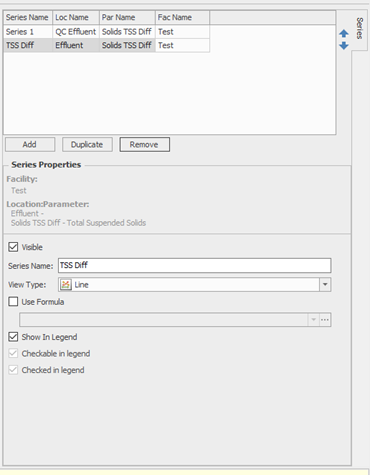Click Test cell in TSS Diff row

182,45
